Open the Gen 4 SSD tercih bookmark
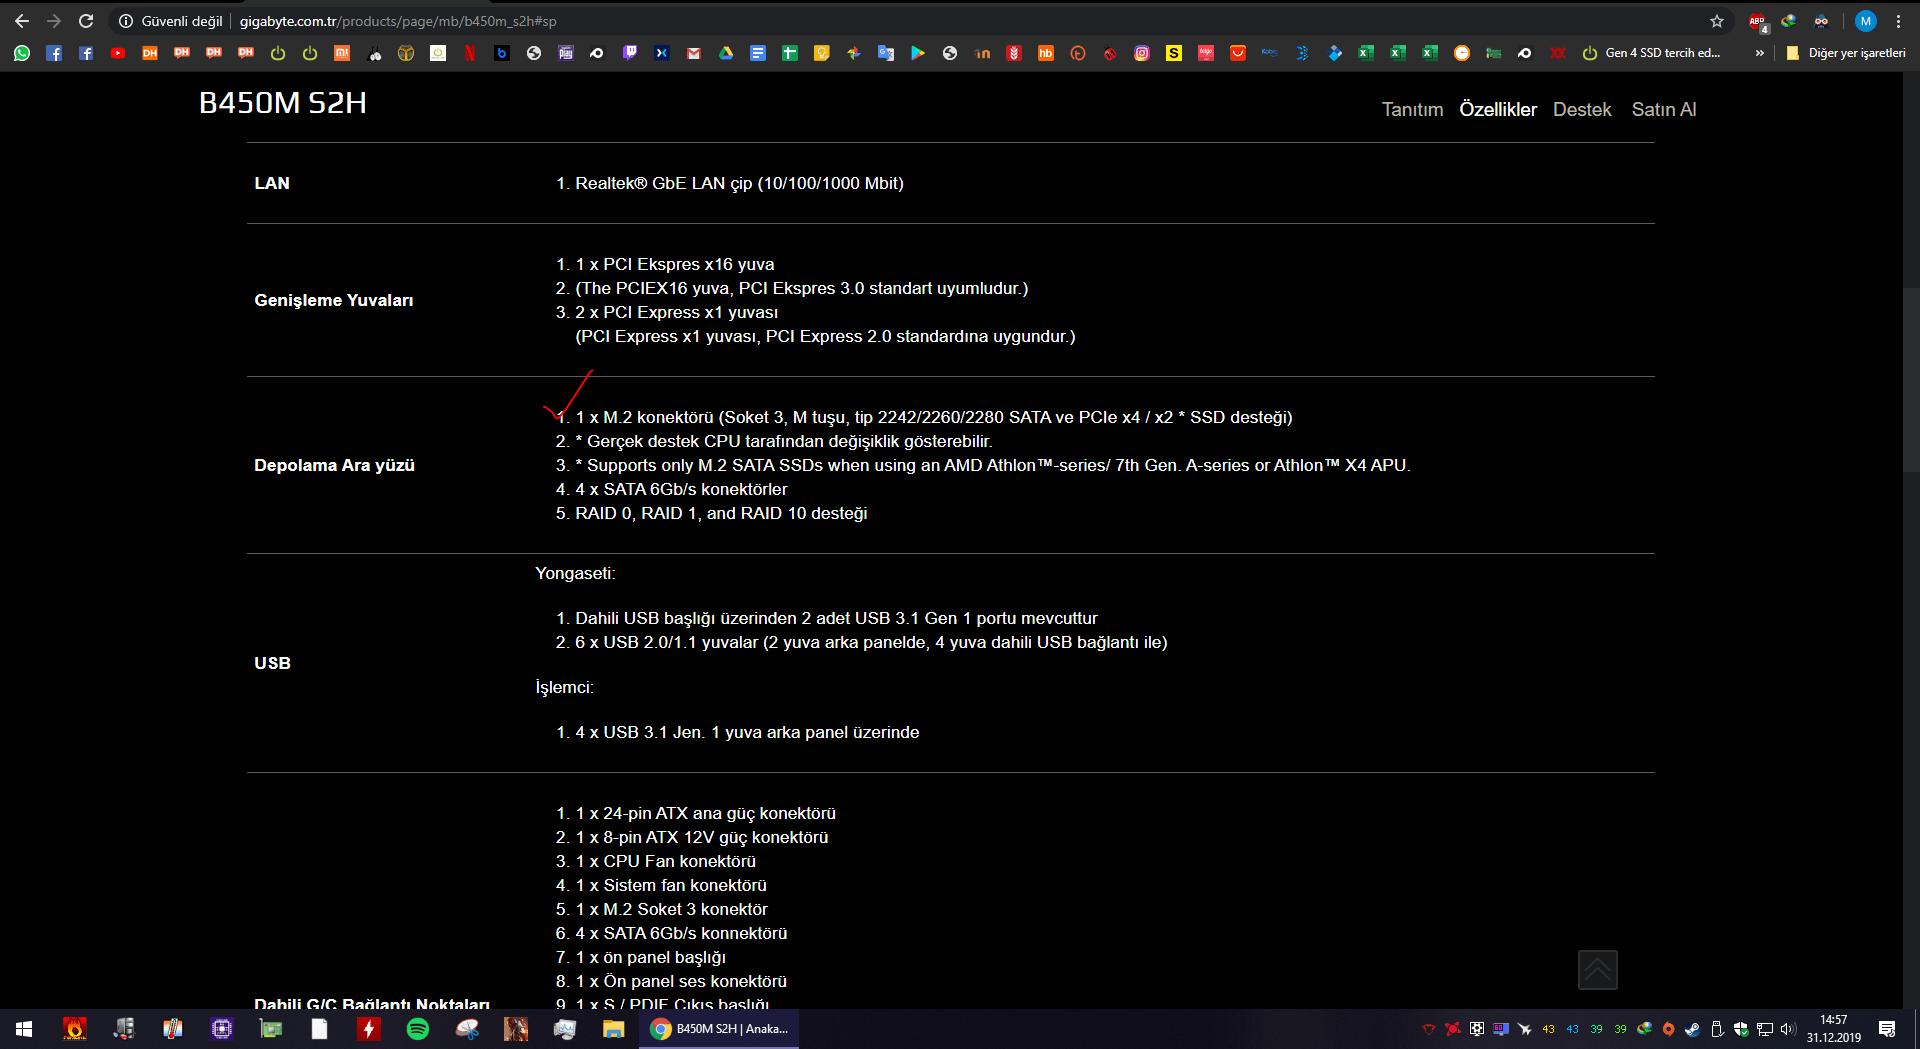This screenshot has height=1049, width=1920. click(x=1652, y=53)
